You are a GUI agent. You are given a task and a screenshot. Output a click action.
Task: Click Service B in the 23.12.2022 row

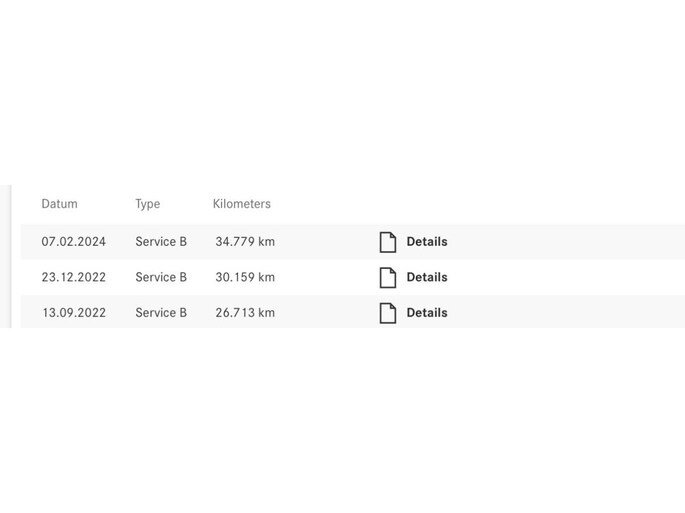click(x=161, y=277)
